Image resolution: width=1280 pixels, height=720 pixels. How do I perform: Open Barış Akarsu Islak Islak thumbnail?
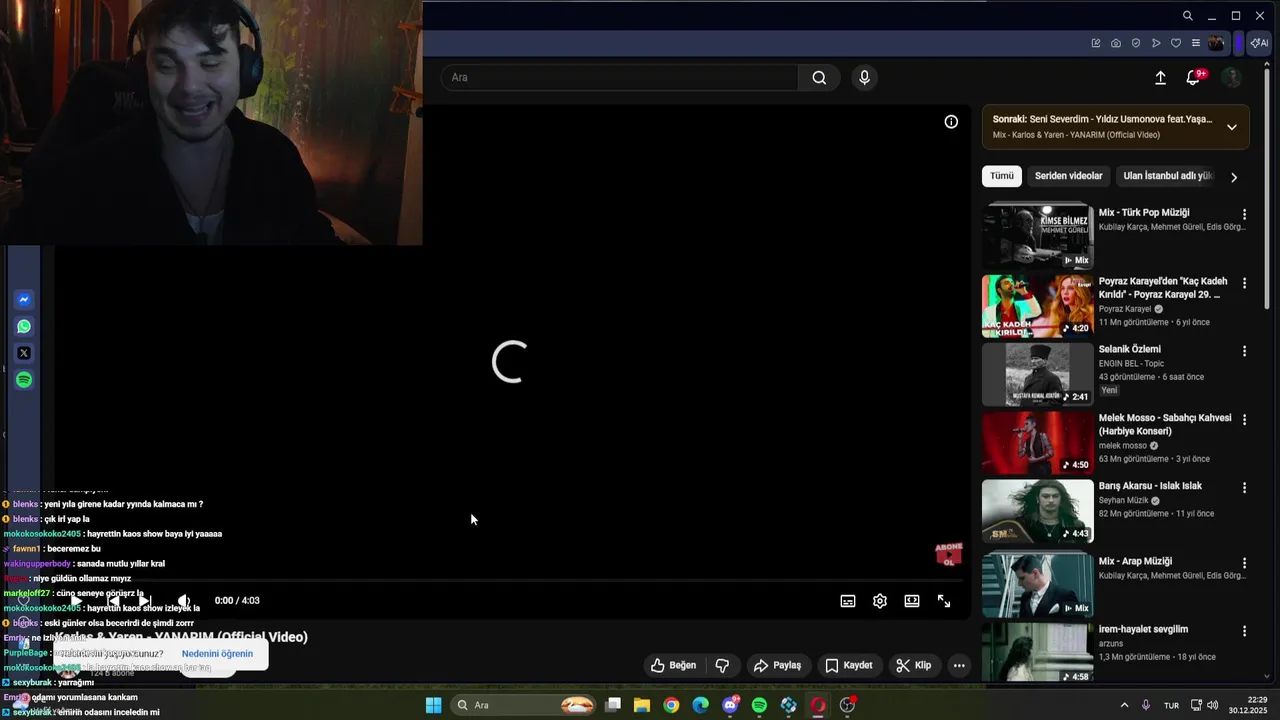1038,511
